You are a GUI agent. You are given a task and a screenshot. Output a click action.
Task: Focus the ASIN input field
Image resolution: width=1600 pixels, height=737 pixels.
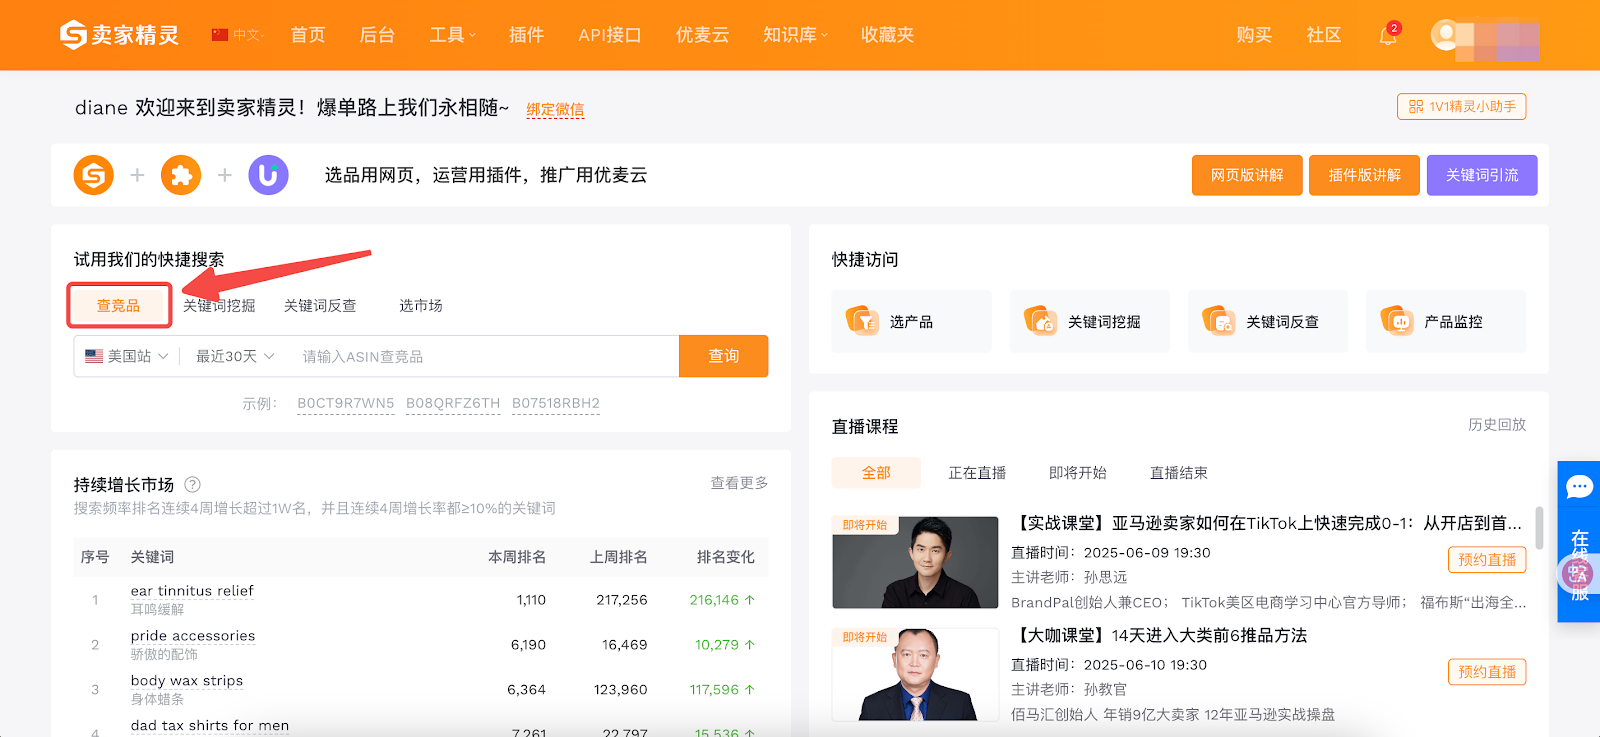[x=485, y=356]
